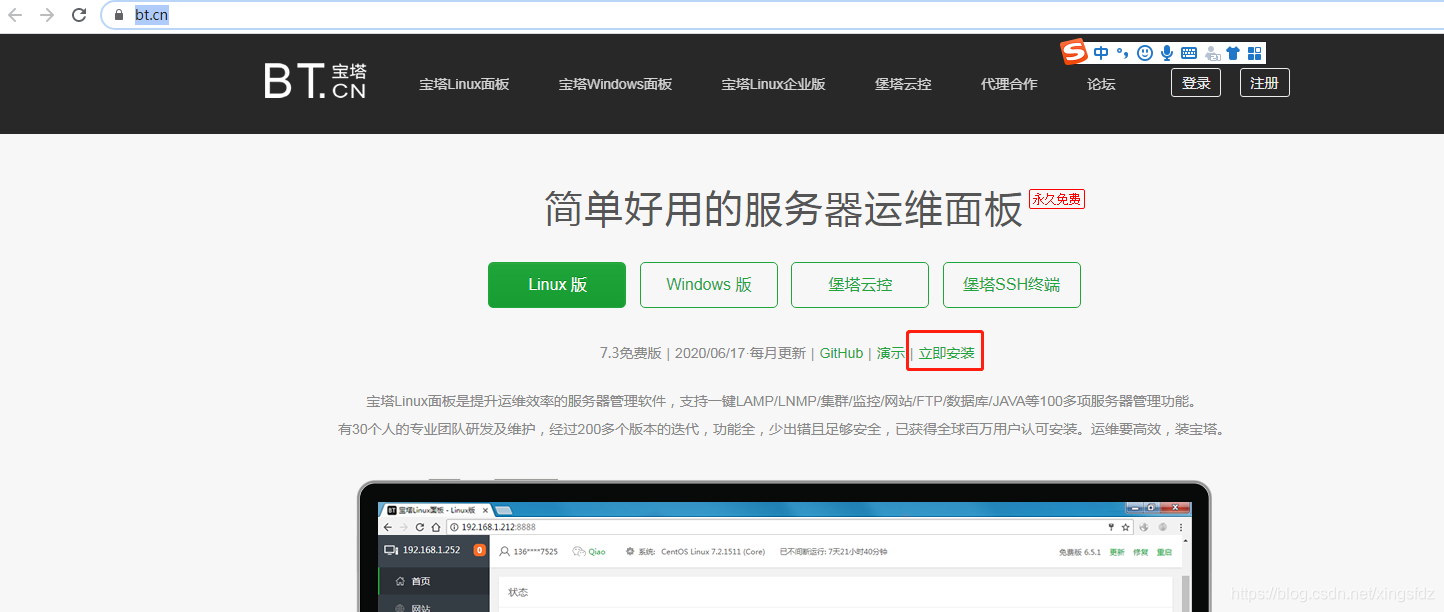Open the IME toolbox grid icon

1255,53
